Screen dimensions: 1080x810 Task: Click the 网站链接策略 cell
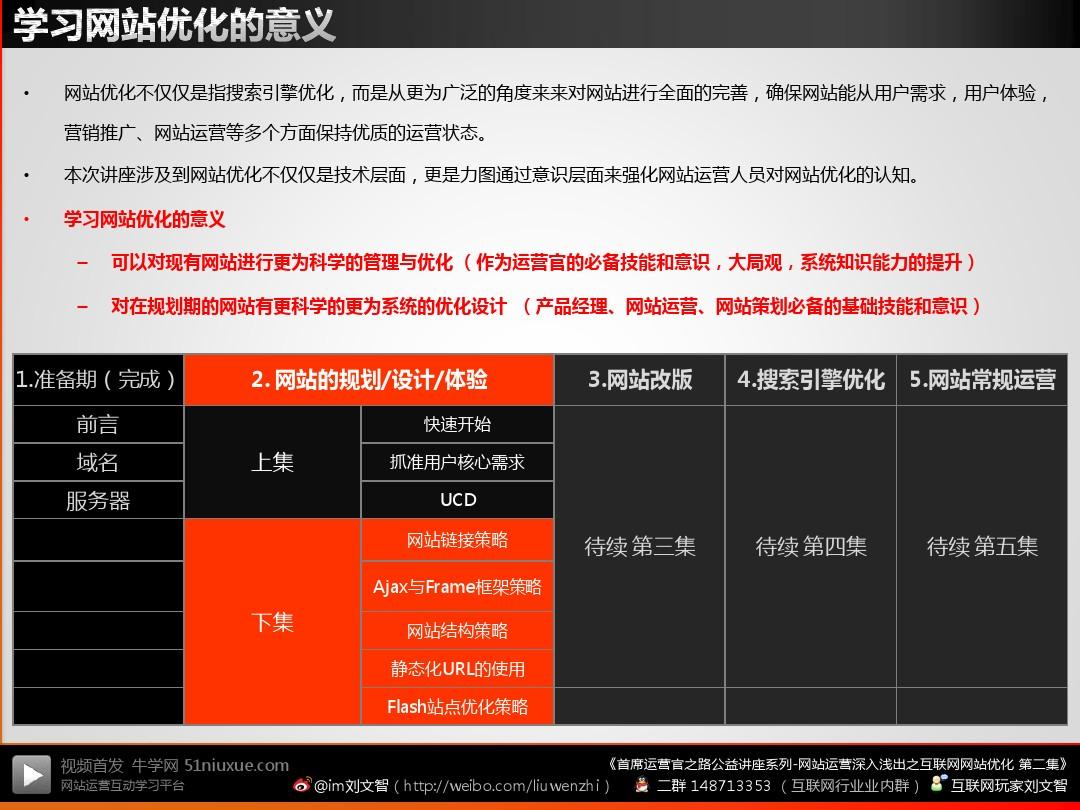click(457, 540)
